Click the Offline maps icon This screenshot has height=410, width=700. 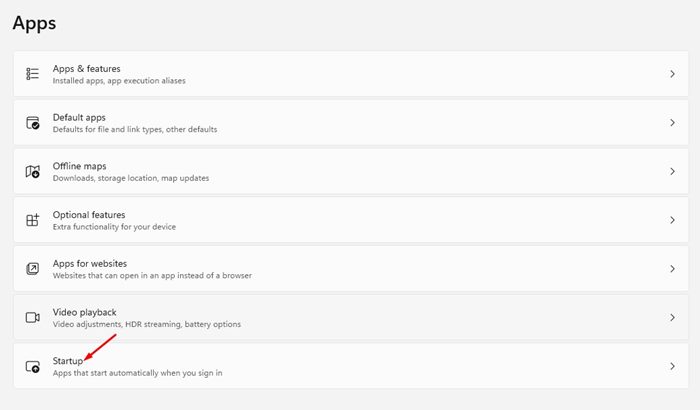(x=32, y=172)
